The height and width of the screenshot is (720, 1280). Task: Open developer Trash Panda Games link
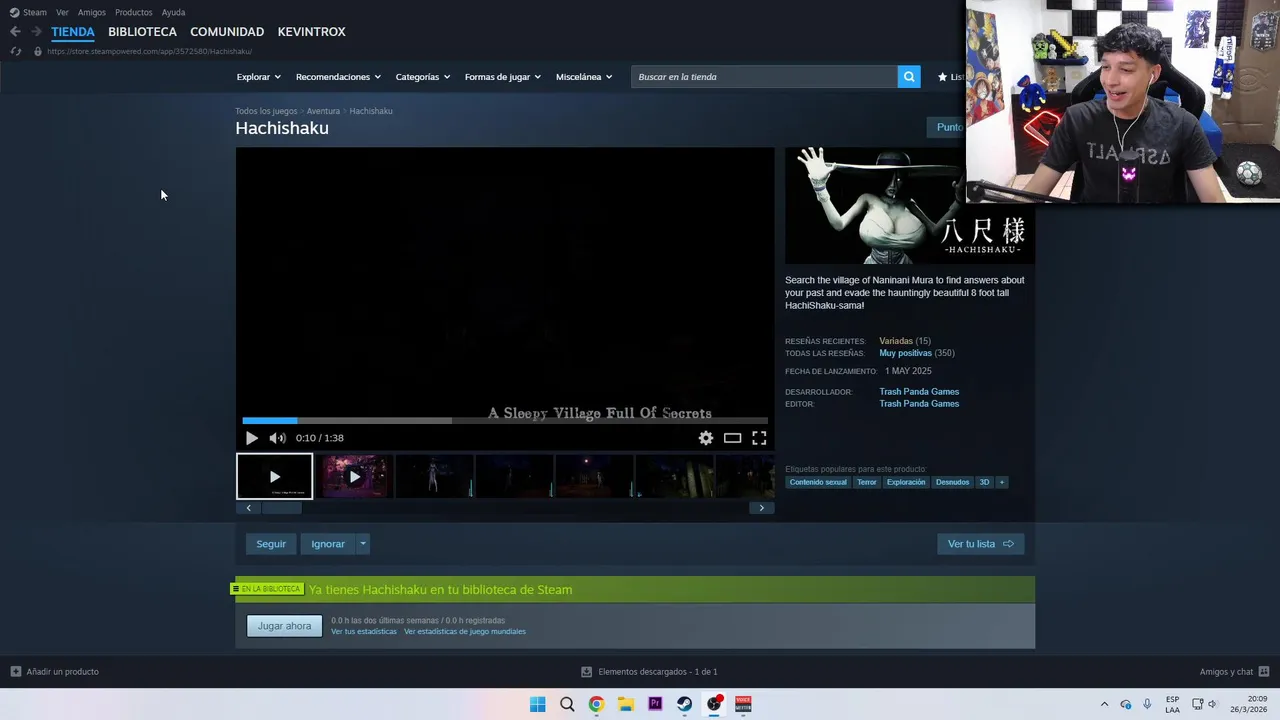click(919, 392)
